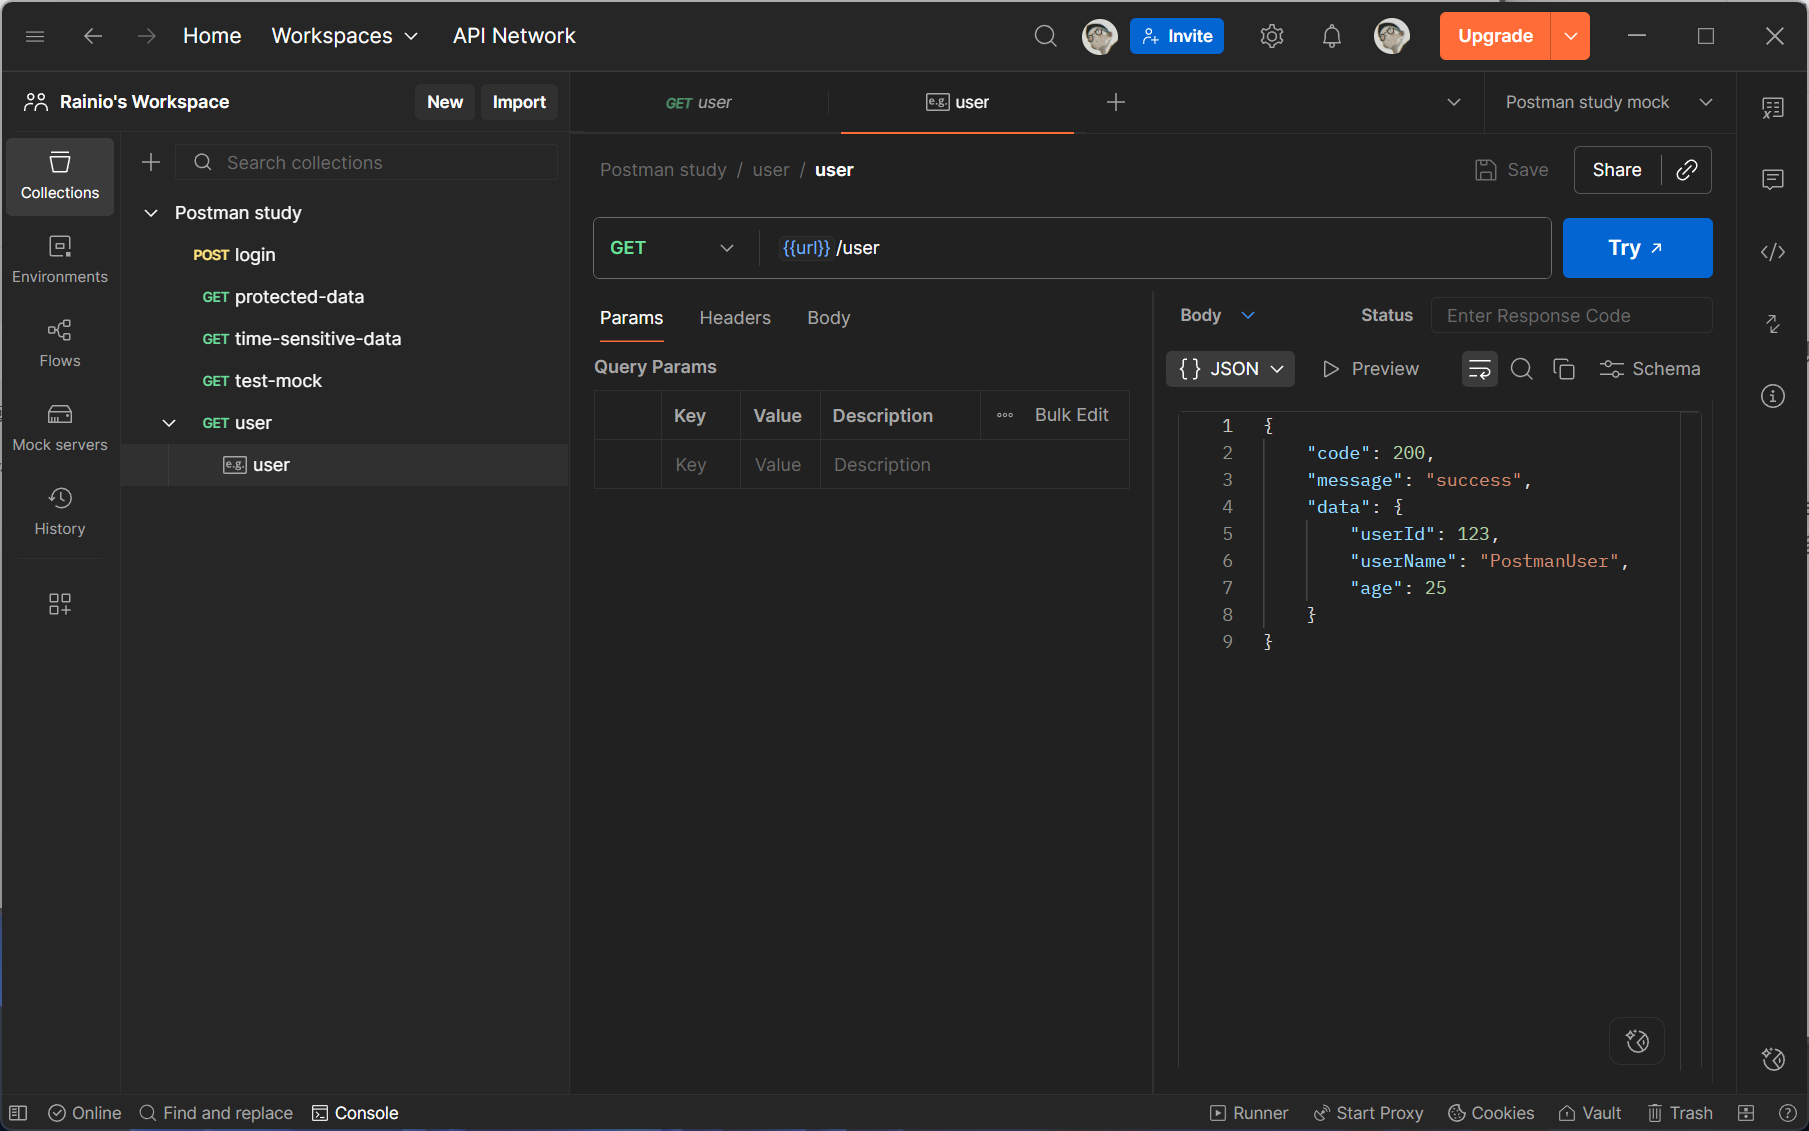Viewport: 1809px width, 1131px height.
Task: Open the settings gear icon
Action: [x=1271, y=36]
